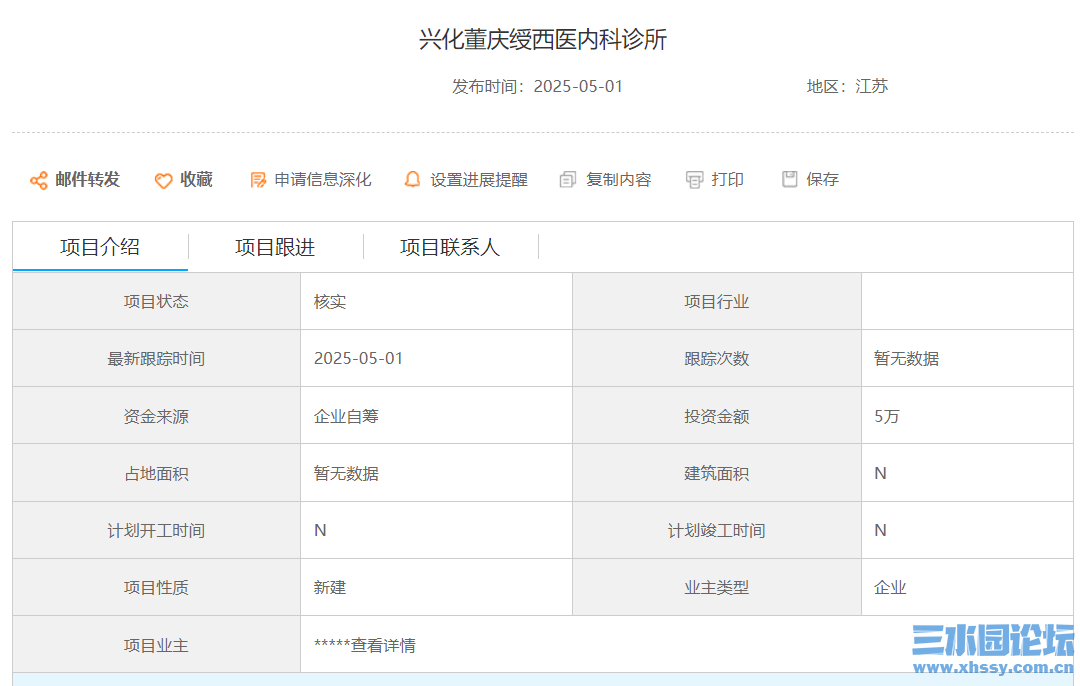Screen dimensions: 1080x686
Task: Click the 计划开工时间 label cell
Action: point(156,530)
